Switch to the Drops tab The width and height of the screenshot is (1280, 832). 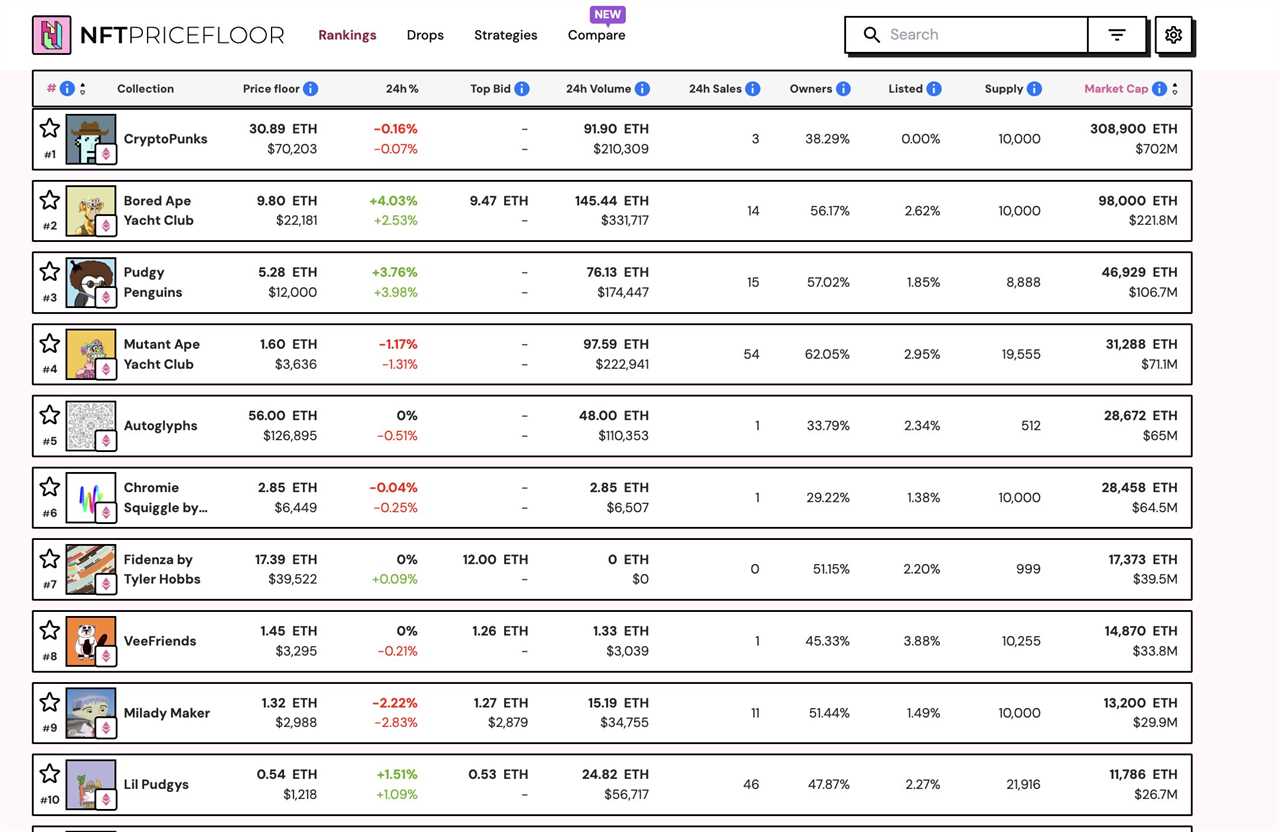point(425,34)
